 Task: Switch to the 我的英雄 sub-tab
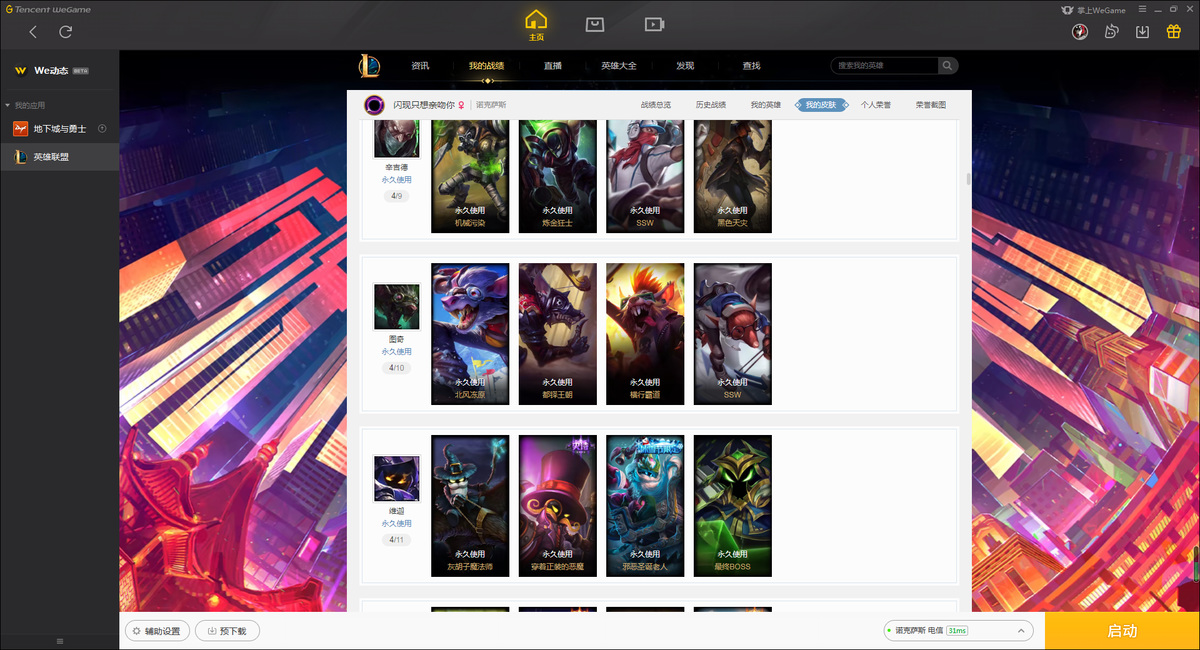[x=766, y=105]
